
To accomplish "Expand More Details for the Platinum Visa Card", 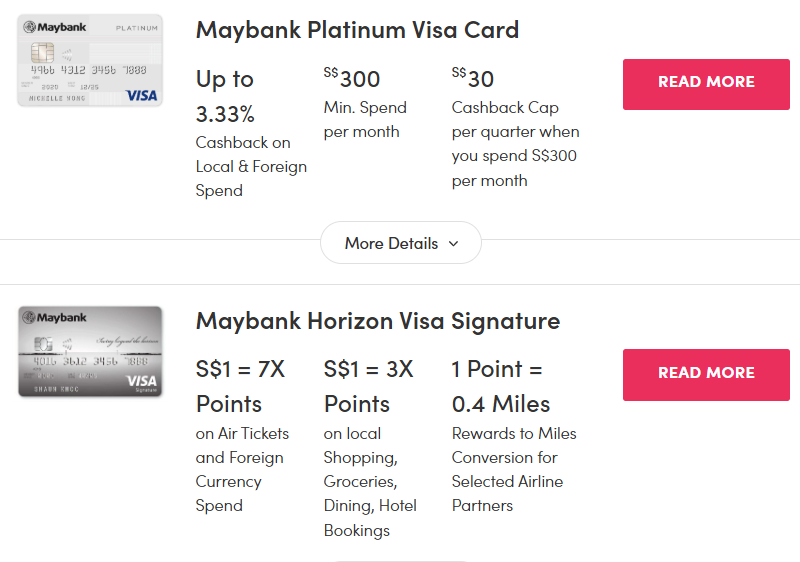I will pyautogui.click(x=400, y=243).
